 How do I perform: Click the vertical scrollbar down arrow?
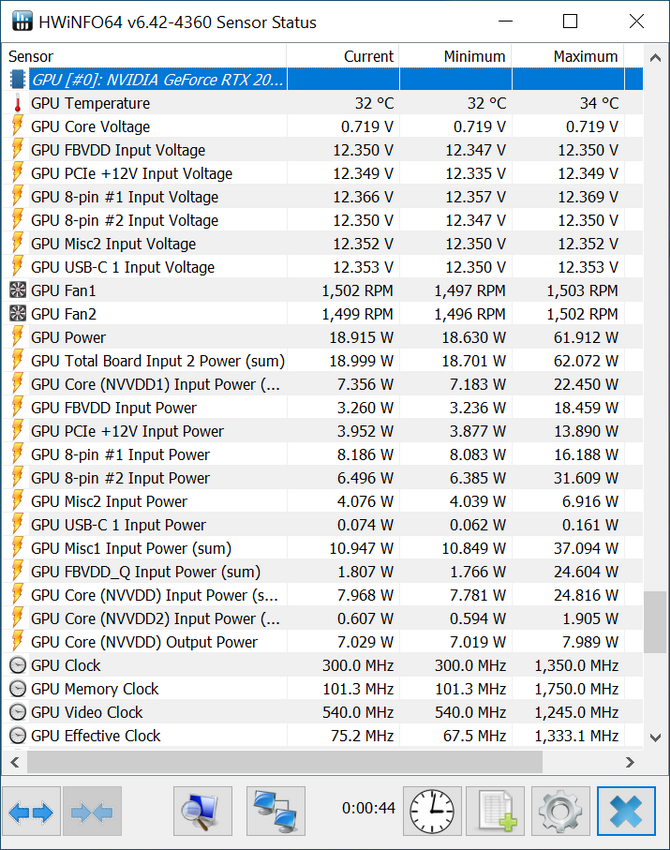[655, 738]
